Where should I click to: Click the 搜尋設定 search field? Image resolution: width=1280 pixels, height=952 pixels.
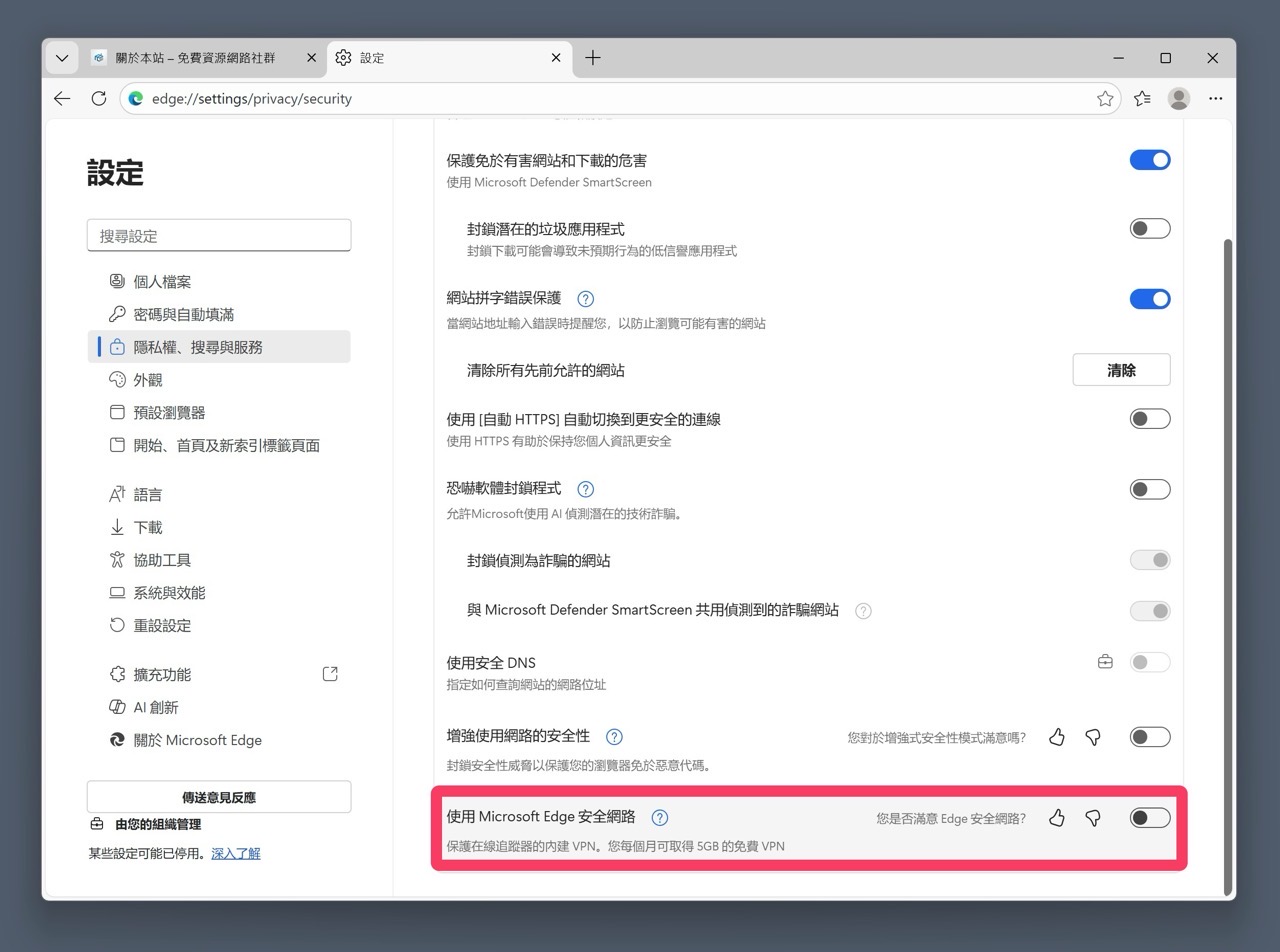(x=219, y=235)
